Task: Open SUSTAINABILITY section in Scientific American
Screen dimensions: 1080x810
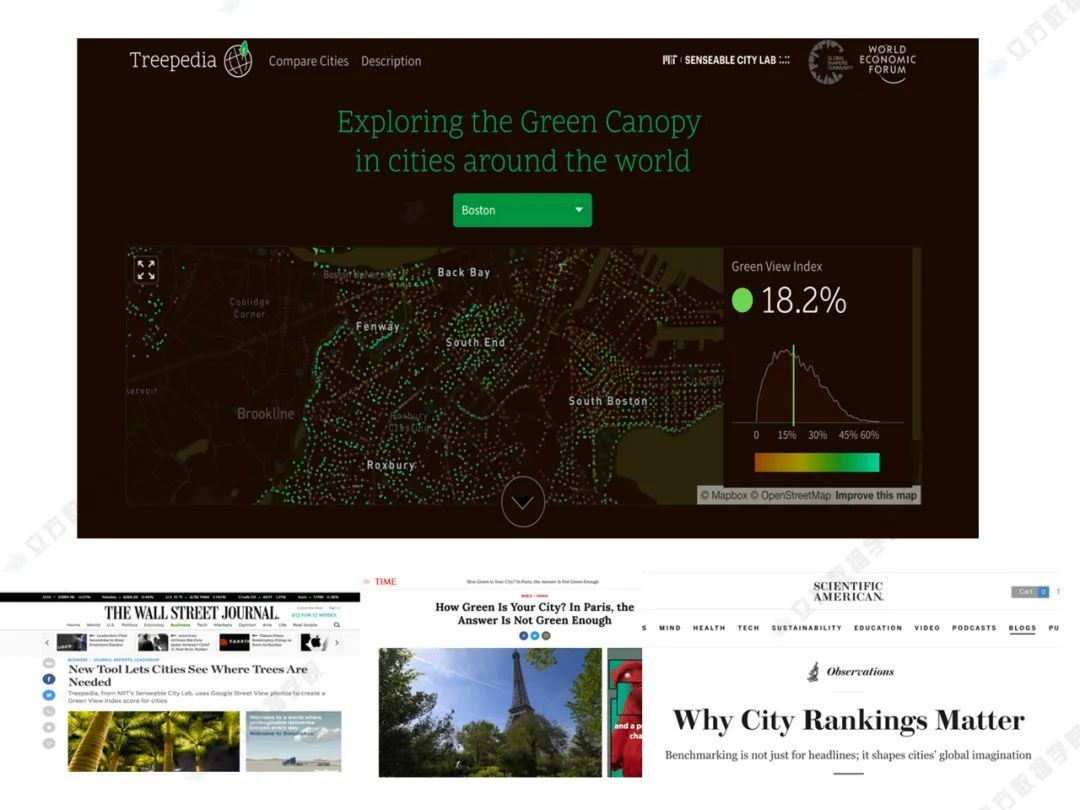Action: click(807, 627)
